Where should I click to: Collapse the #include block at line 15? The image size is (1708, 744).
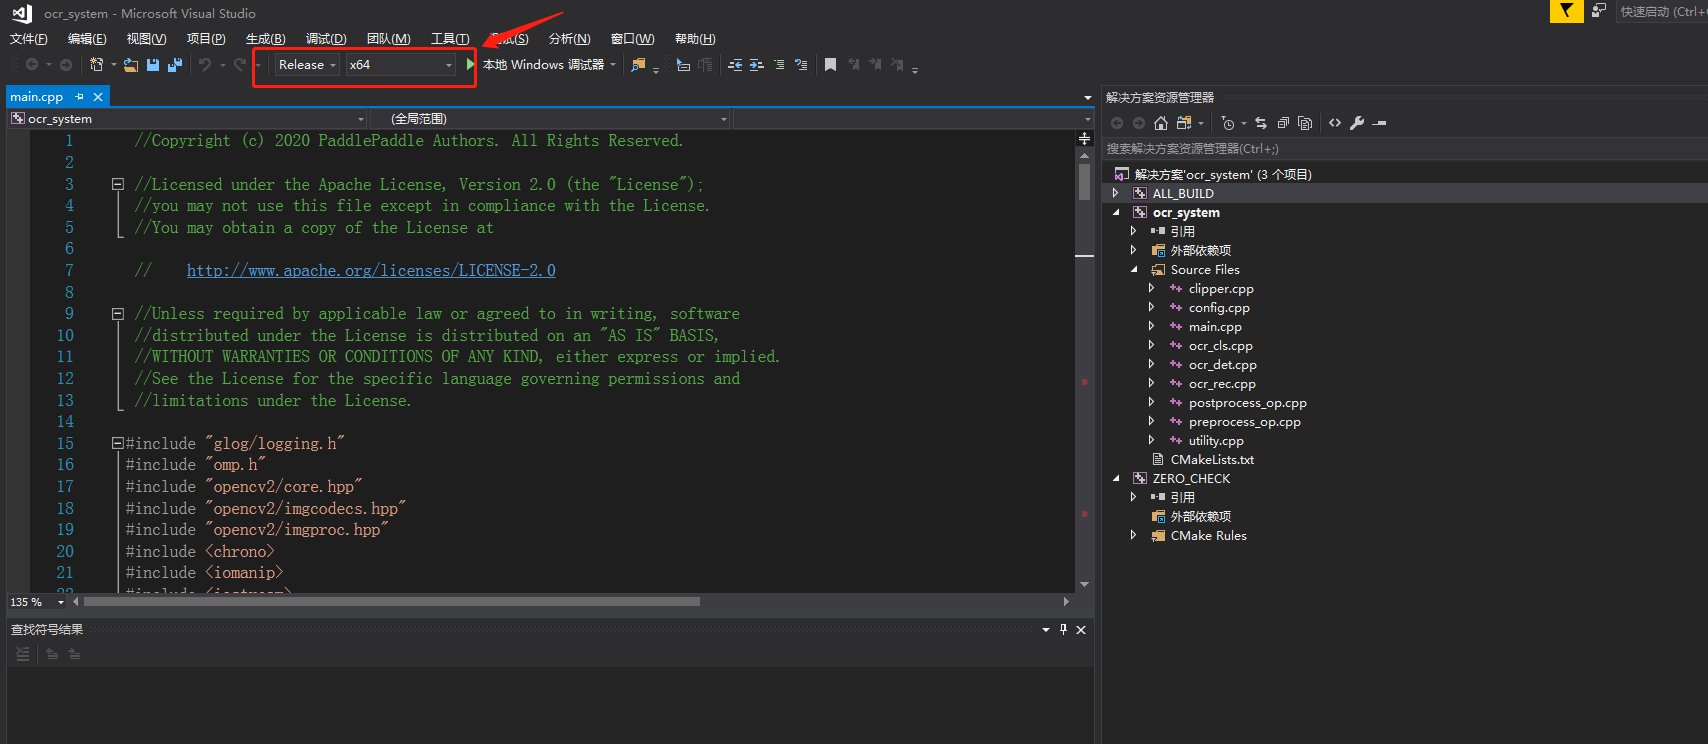click(117, 443)
